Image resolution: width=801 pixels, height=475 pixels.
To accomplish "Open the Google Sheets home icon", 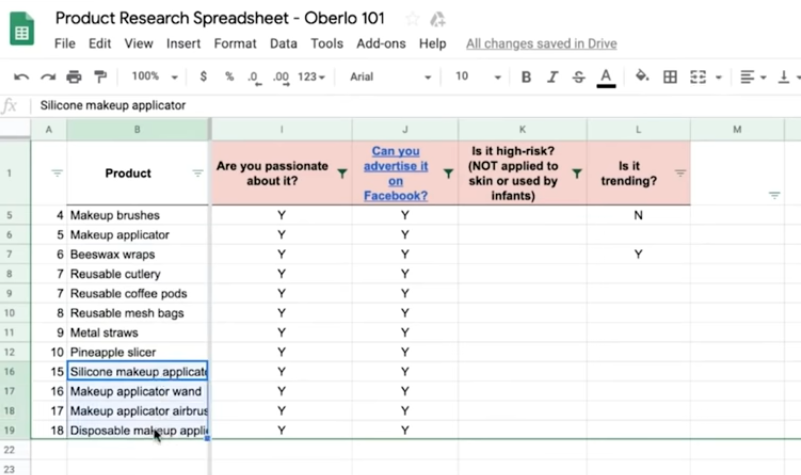I will tap(22, 29).
